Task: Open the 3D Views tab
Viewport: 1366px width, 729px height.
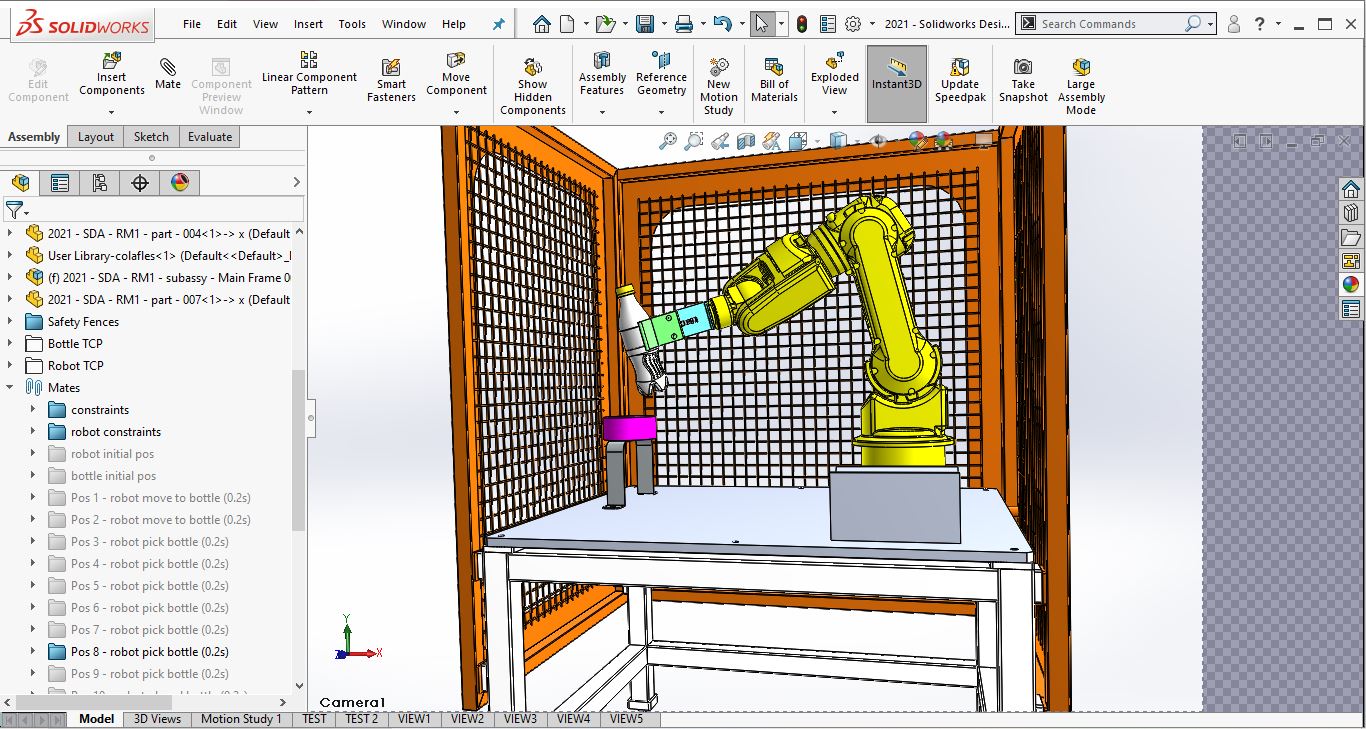Action: [x=158, y=718]
